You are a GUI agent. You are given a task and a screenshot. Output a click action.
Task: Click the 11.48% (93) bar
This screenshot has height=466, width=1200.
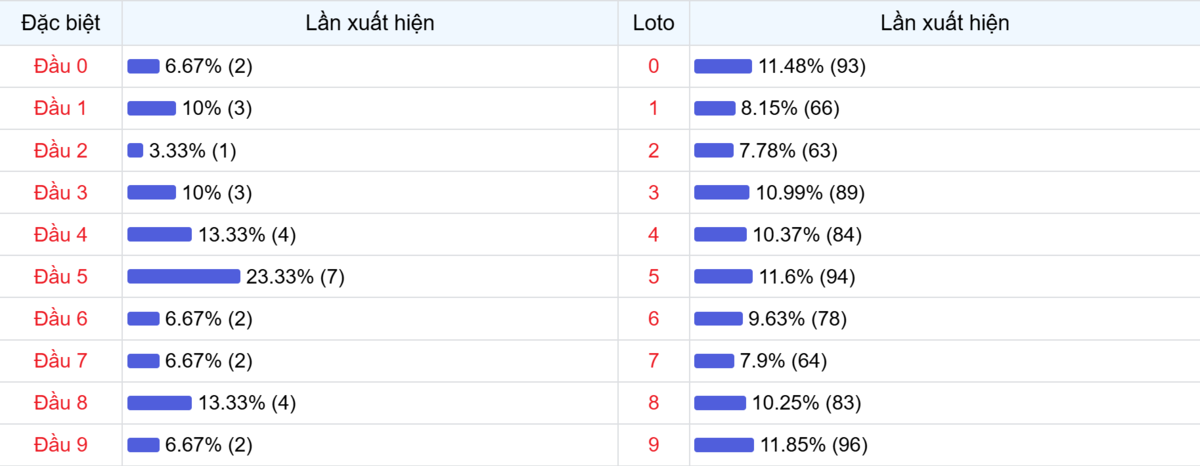point(723,66)
